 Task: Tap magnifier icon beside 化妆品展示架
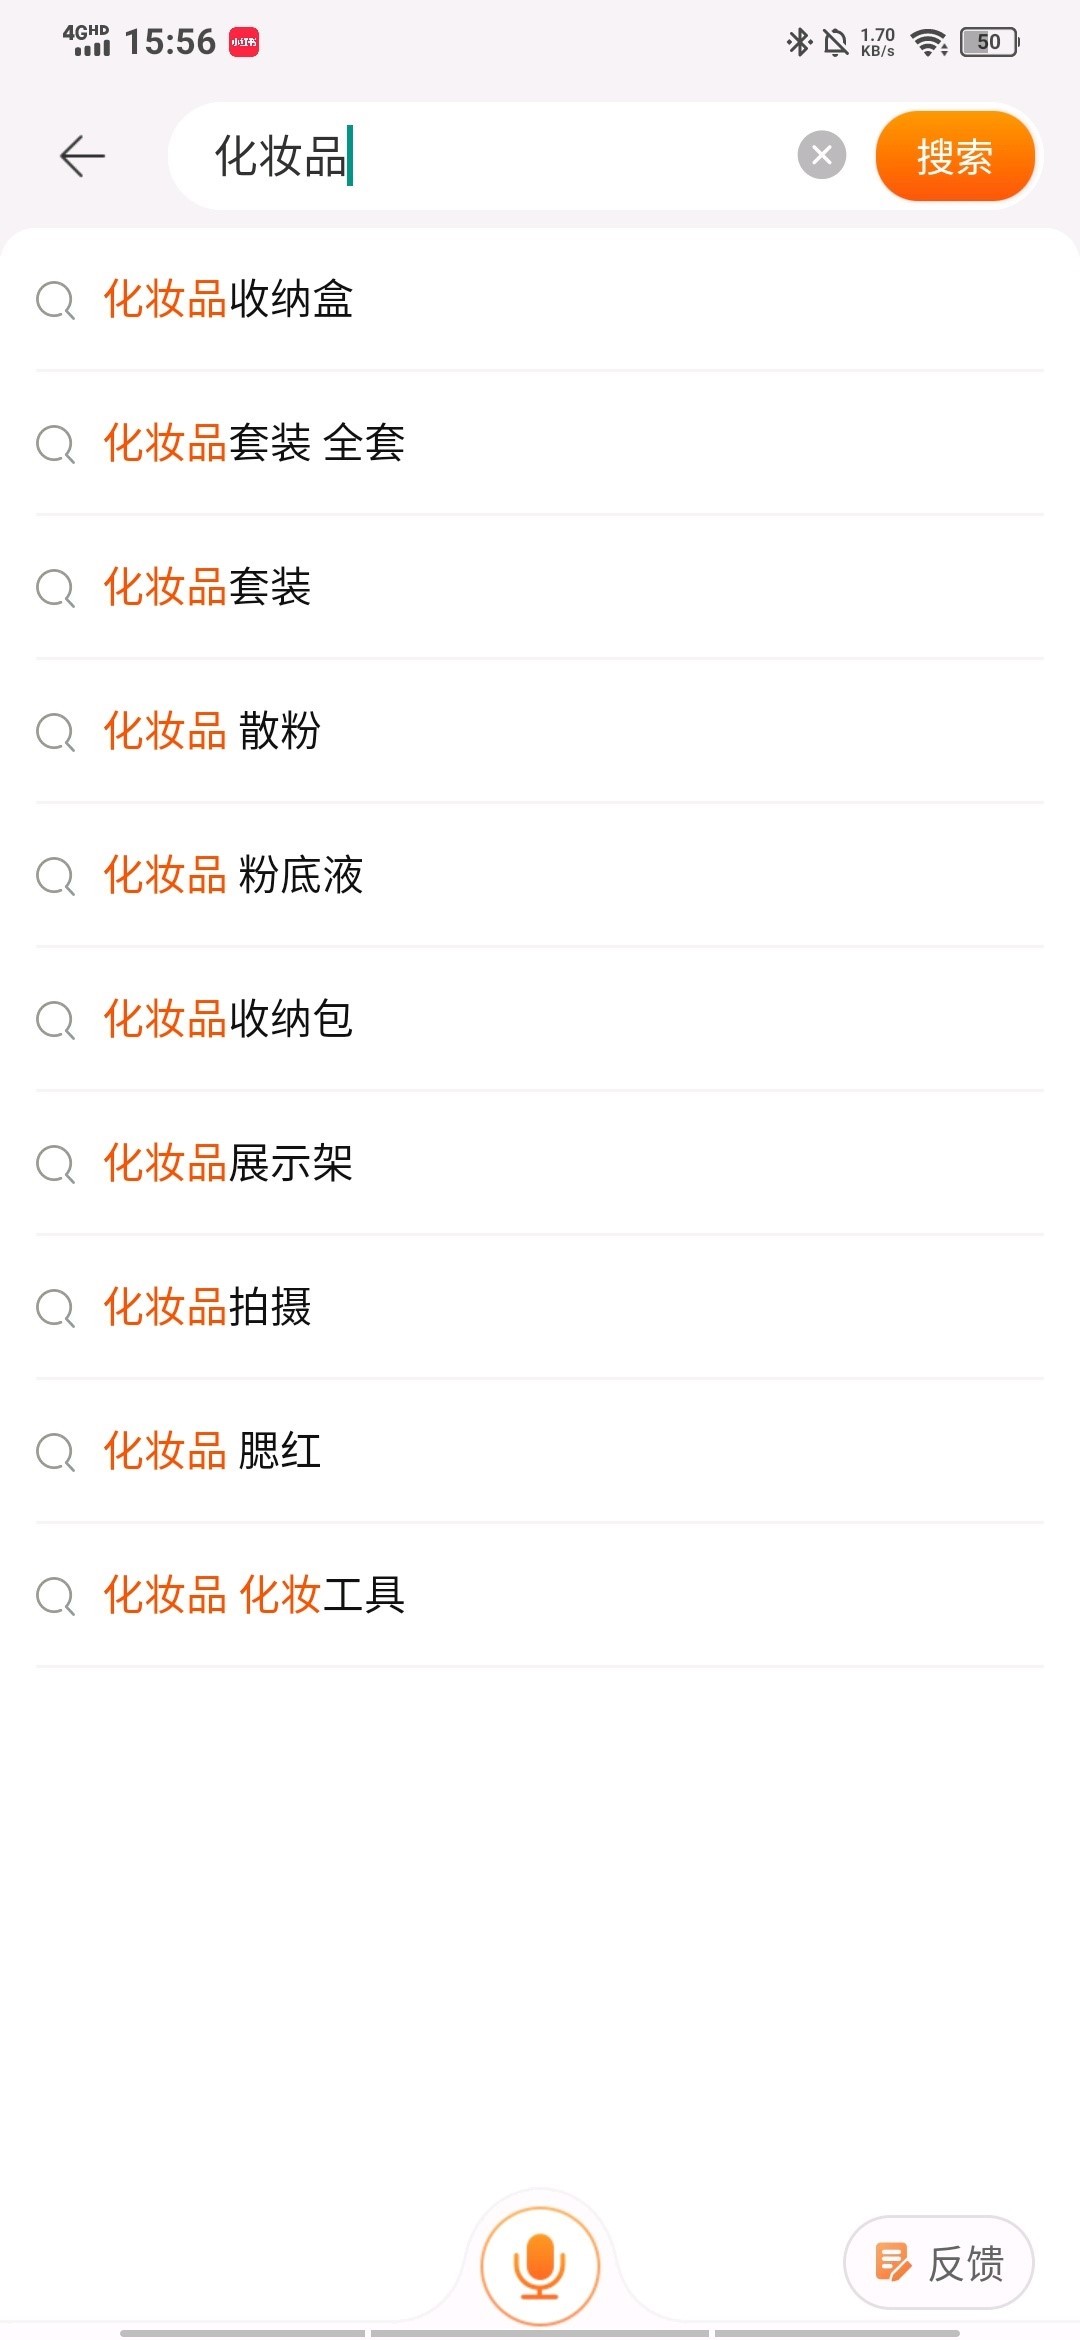point(55,1164)
